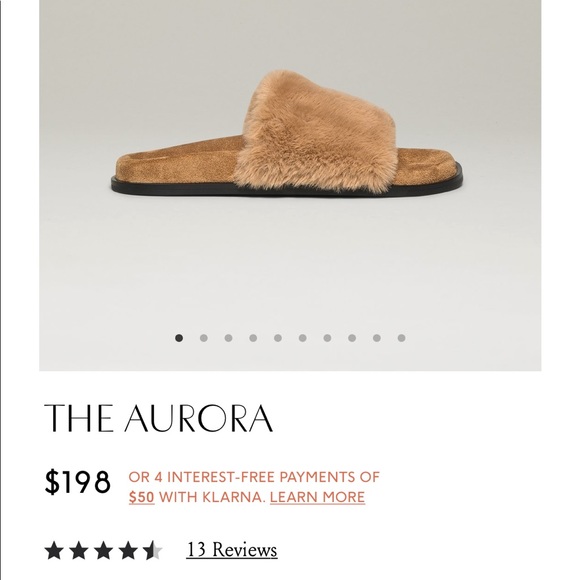Show the sixth carousel image dot
The width and height of the screenshot is (580, 580).
point(303,338)
